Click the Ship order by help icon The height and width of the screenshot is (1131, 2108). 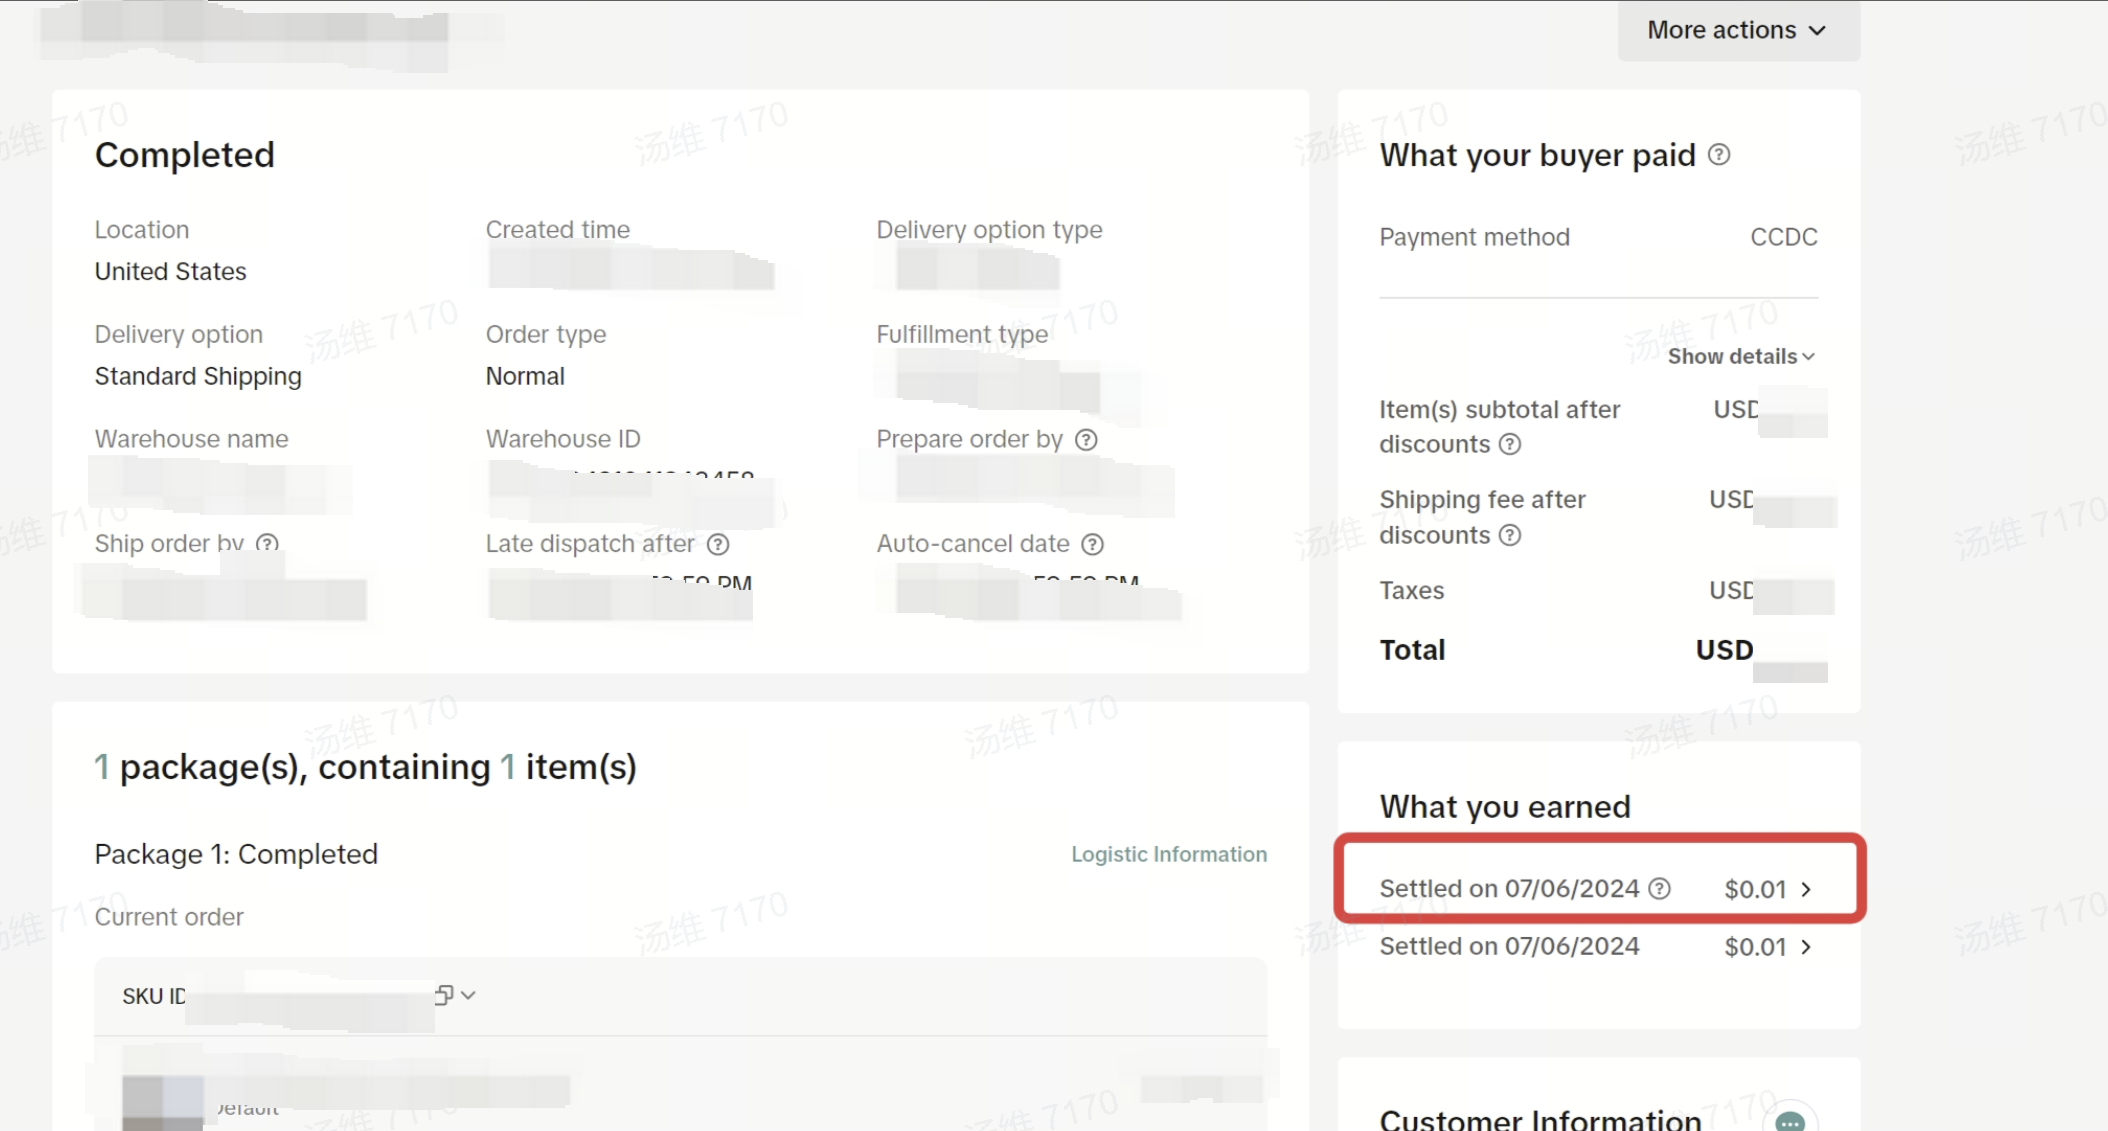click(268, 544)
